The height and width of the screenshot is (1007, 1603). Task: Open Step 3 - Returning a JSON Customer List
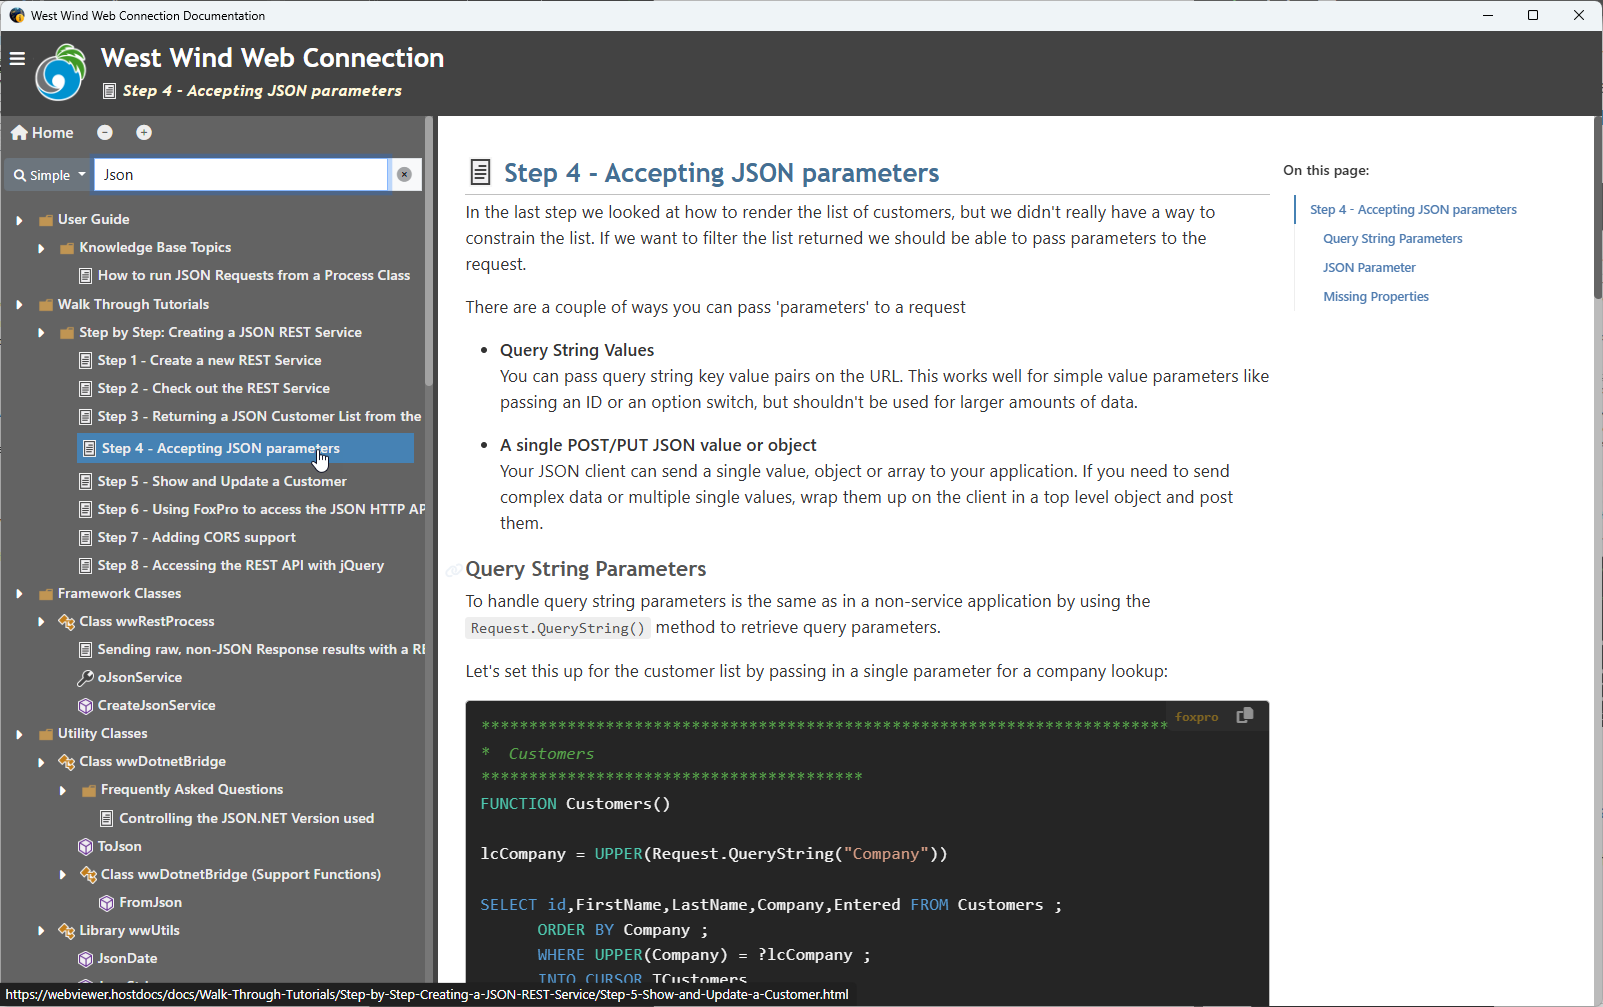[x=259, y=416]
